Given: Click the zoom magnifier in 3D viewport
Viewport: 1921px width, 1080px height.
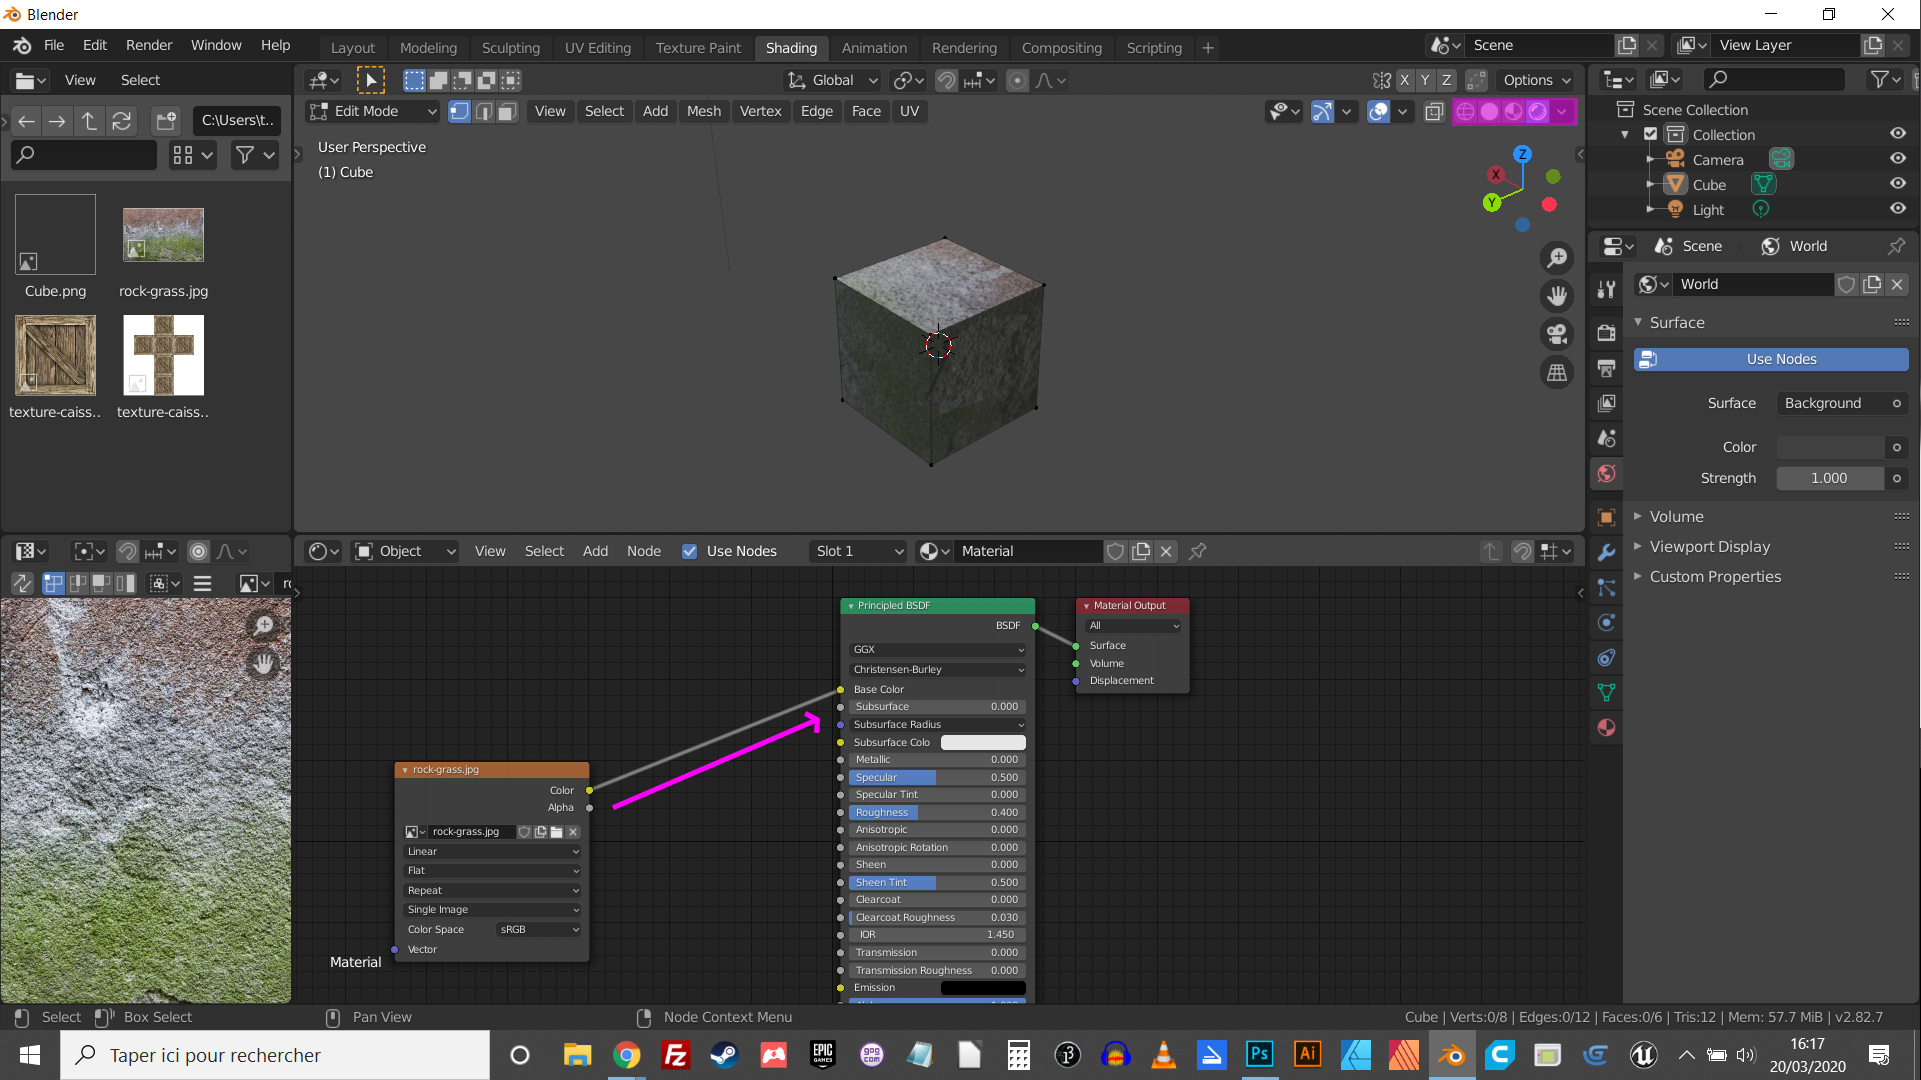Looking at the screenshot, I should (1557, 258).
